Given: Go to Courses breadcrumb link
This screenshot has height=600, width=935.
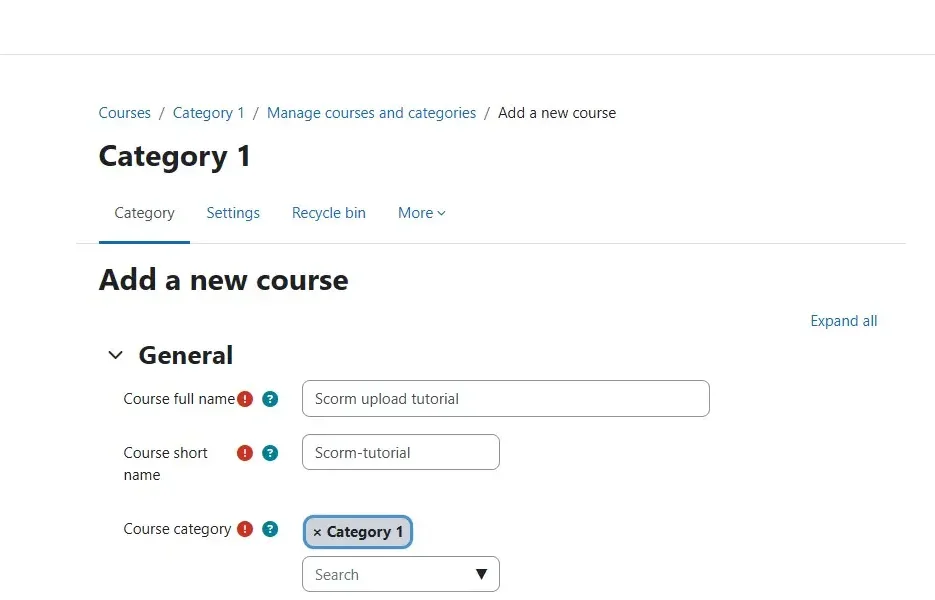Looking at the screenshot, I should 125,113.
